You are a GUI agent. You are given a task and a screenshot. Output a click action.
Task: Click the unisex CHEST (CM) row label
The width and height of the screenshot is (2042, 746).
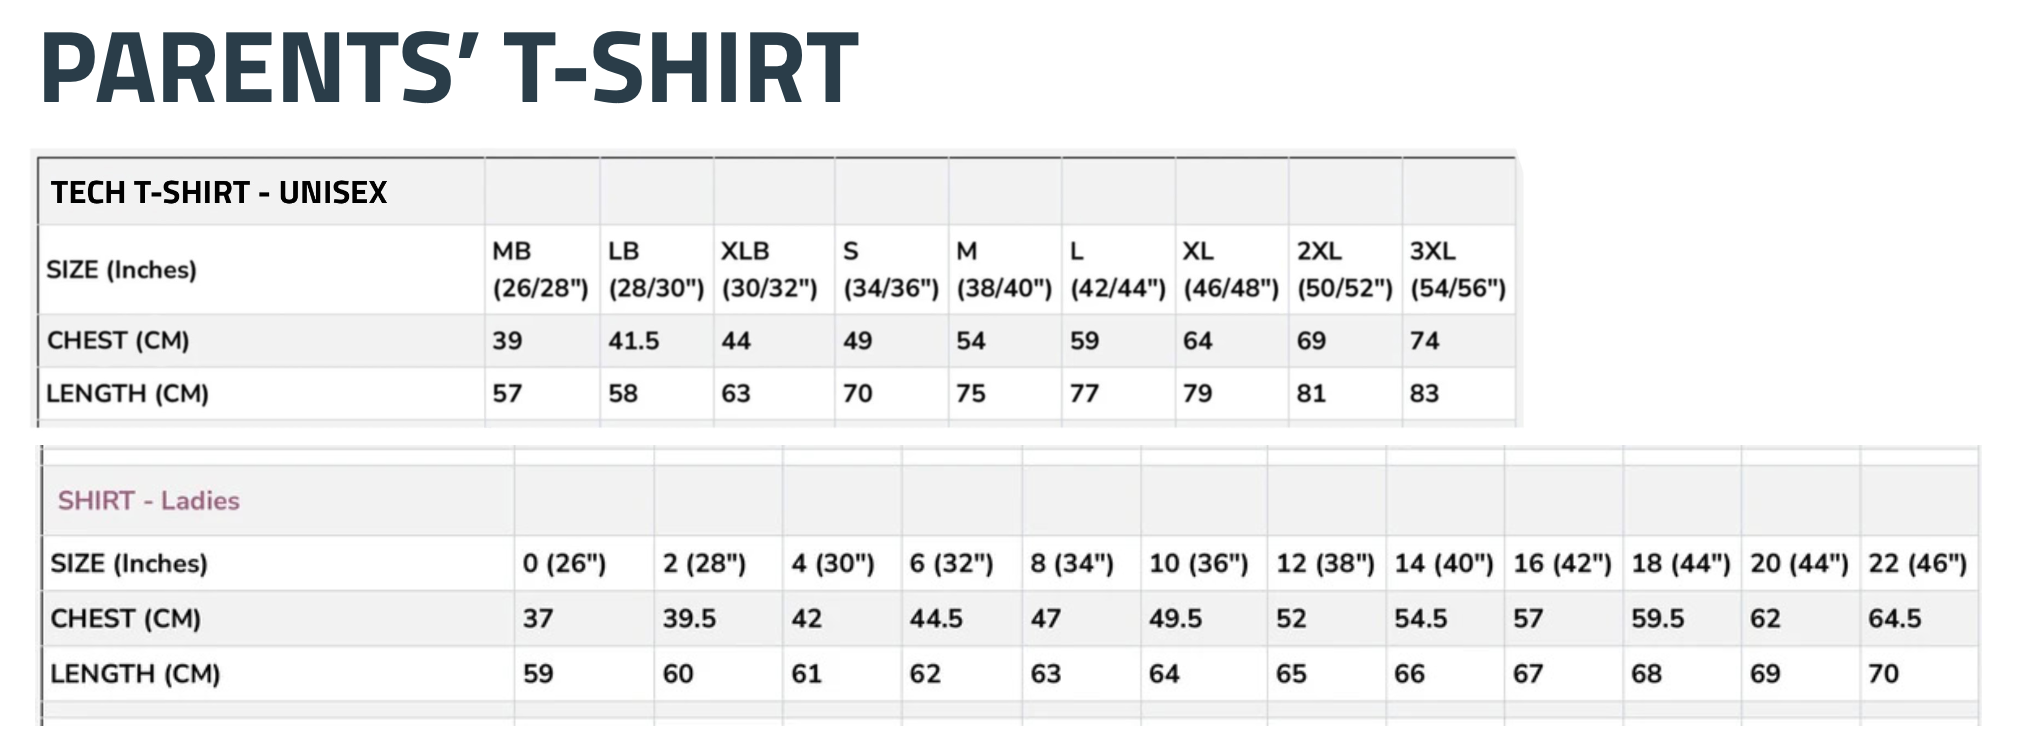click(118, 341)
